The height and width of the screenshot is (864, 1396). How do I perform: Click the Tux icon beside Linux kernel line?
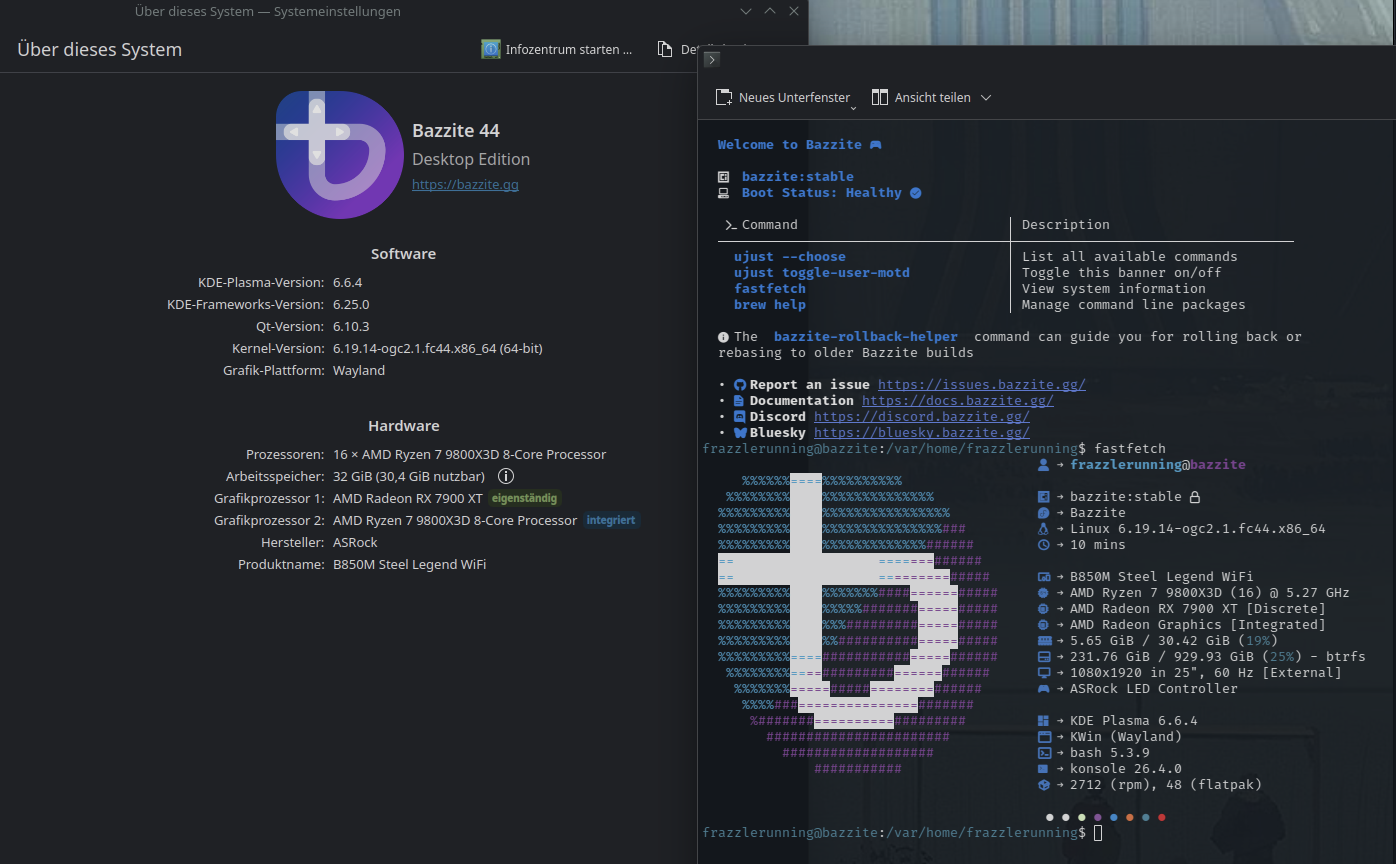tap(1044, 529)
